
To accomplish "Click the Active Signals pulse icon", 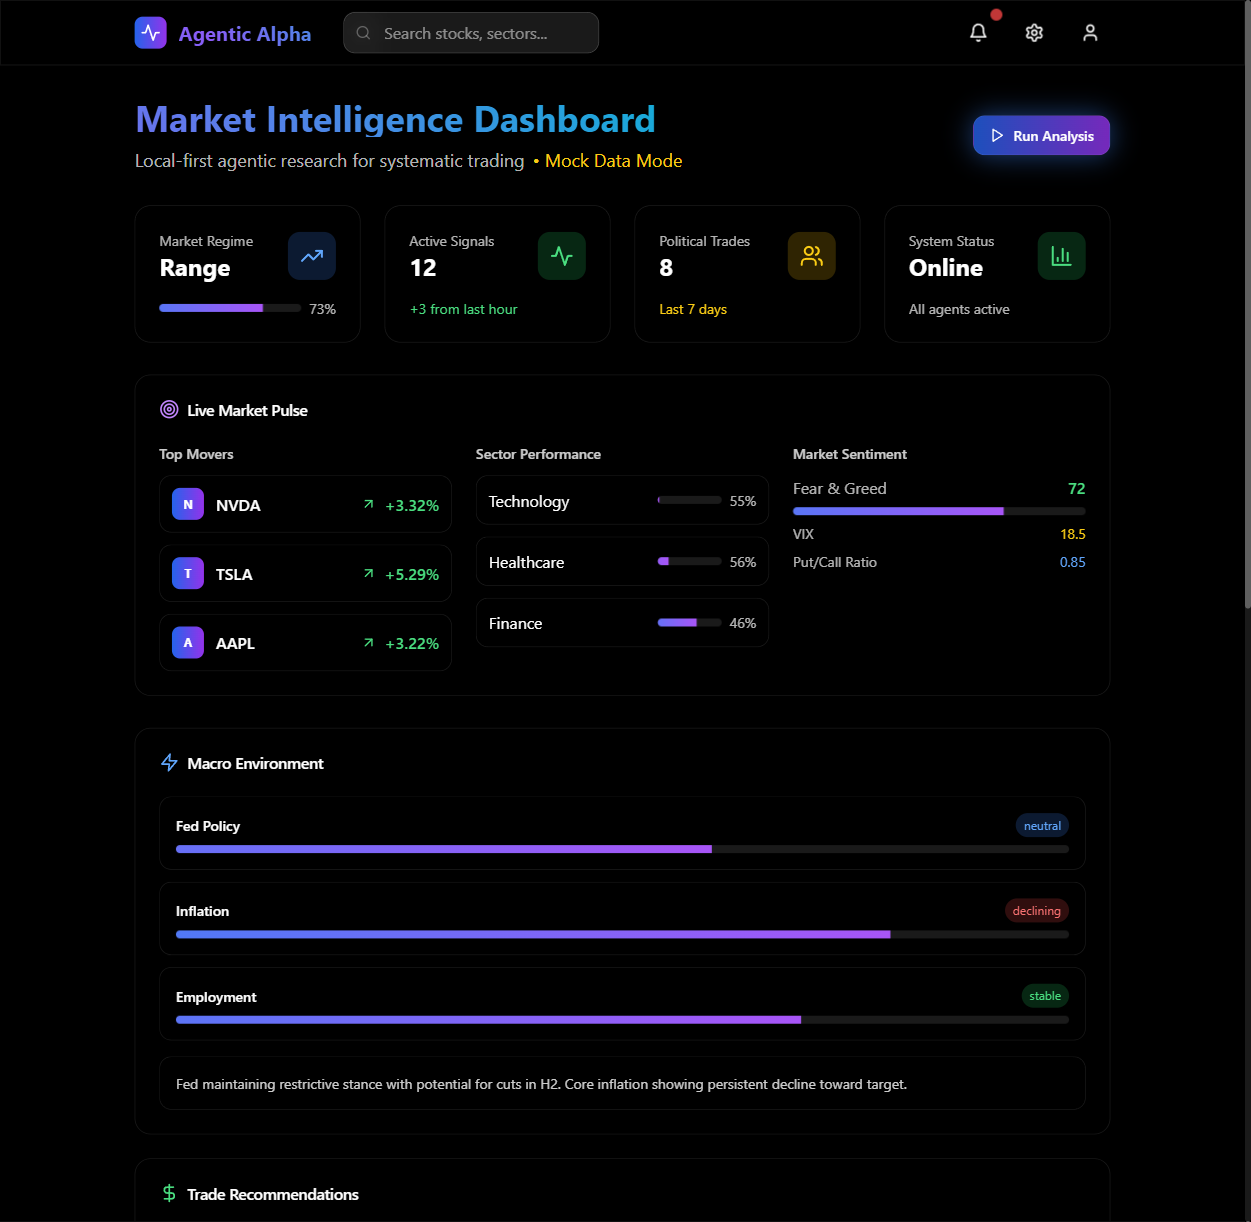I will (x=562, y=256).
